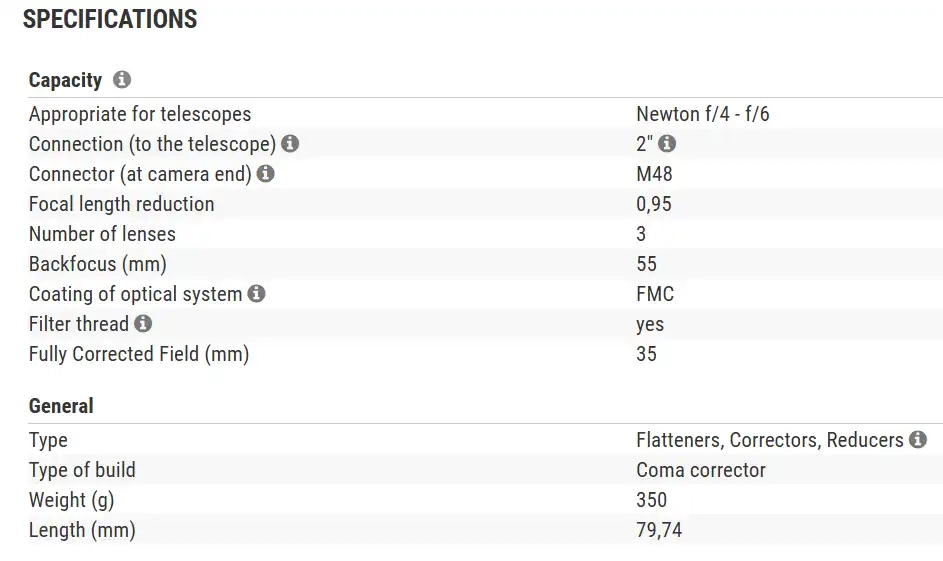Viewport: 943px width, 561px height.
Task: Select the Capacity section heading
Action: coord(65,81)
